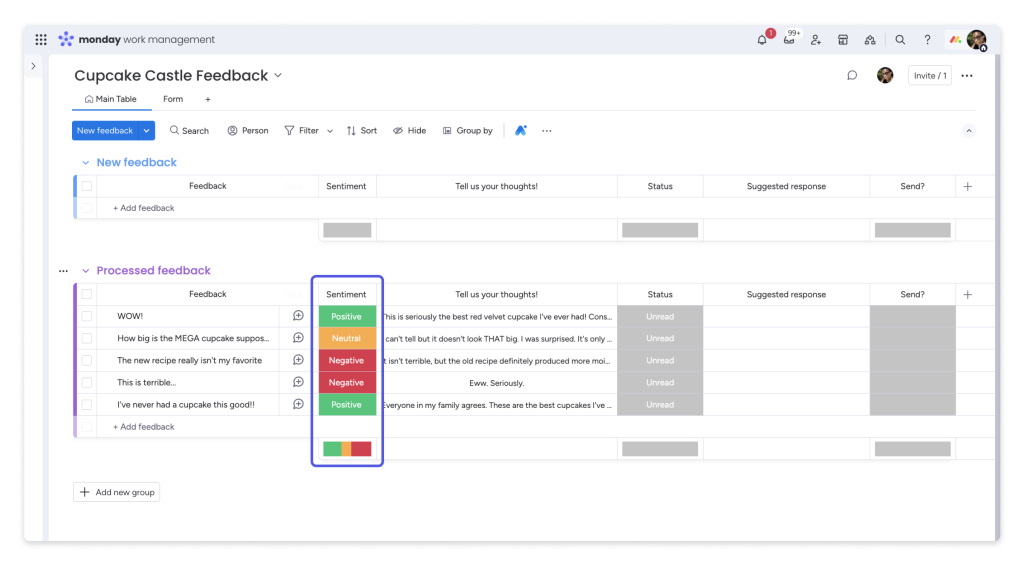The height and width of the screenshot is (566, 1024).
Task: Select all items in Processed feedback group
Action: point(87,294)
